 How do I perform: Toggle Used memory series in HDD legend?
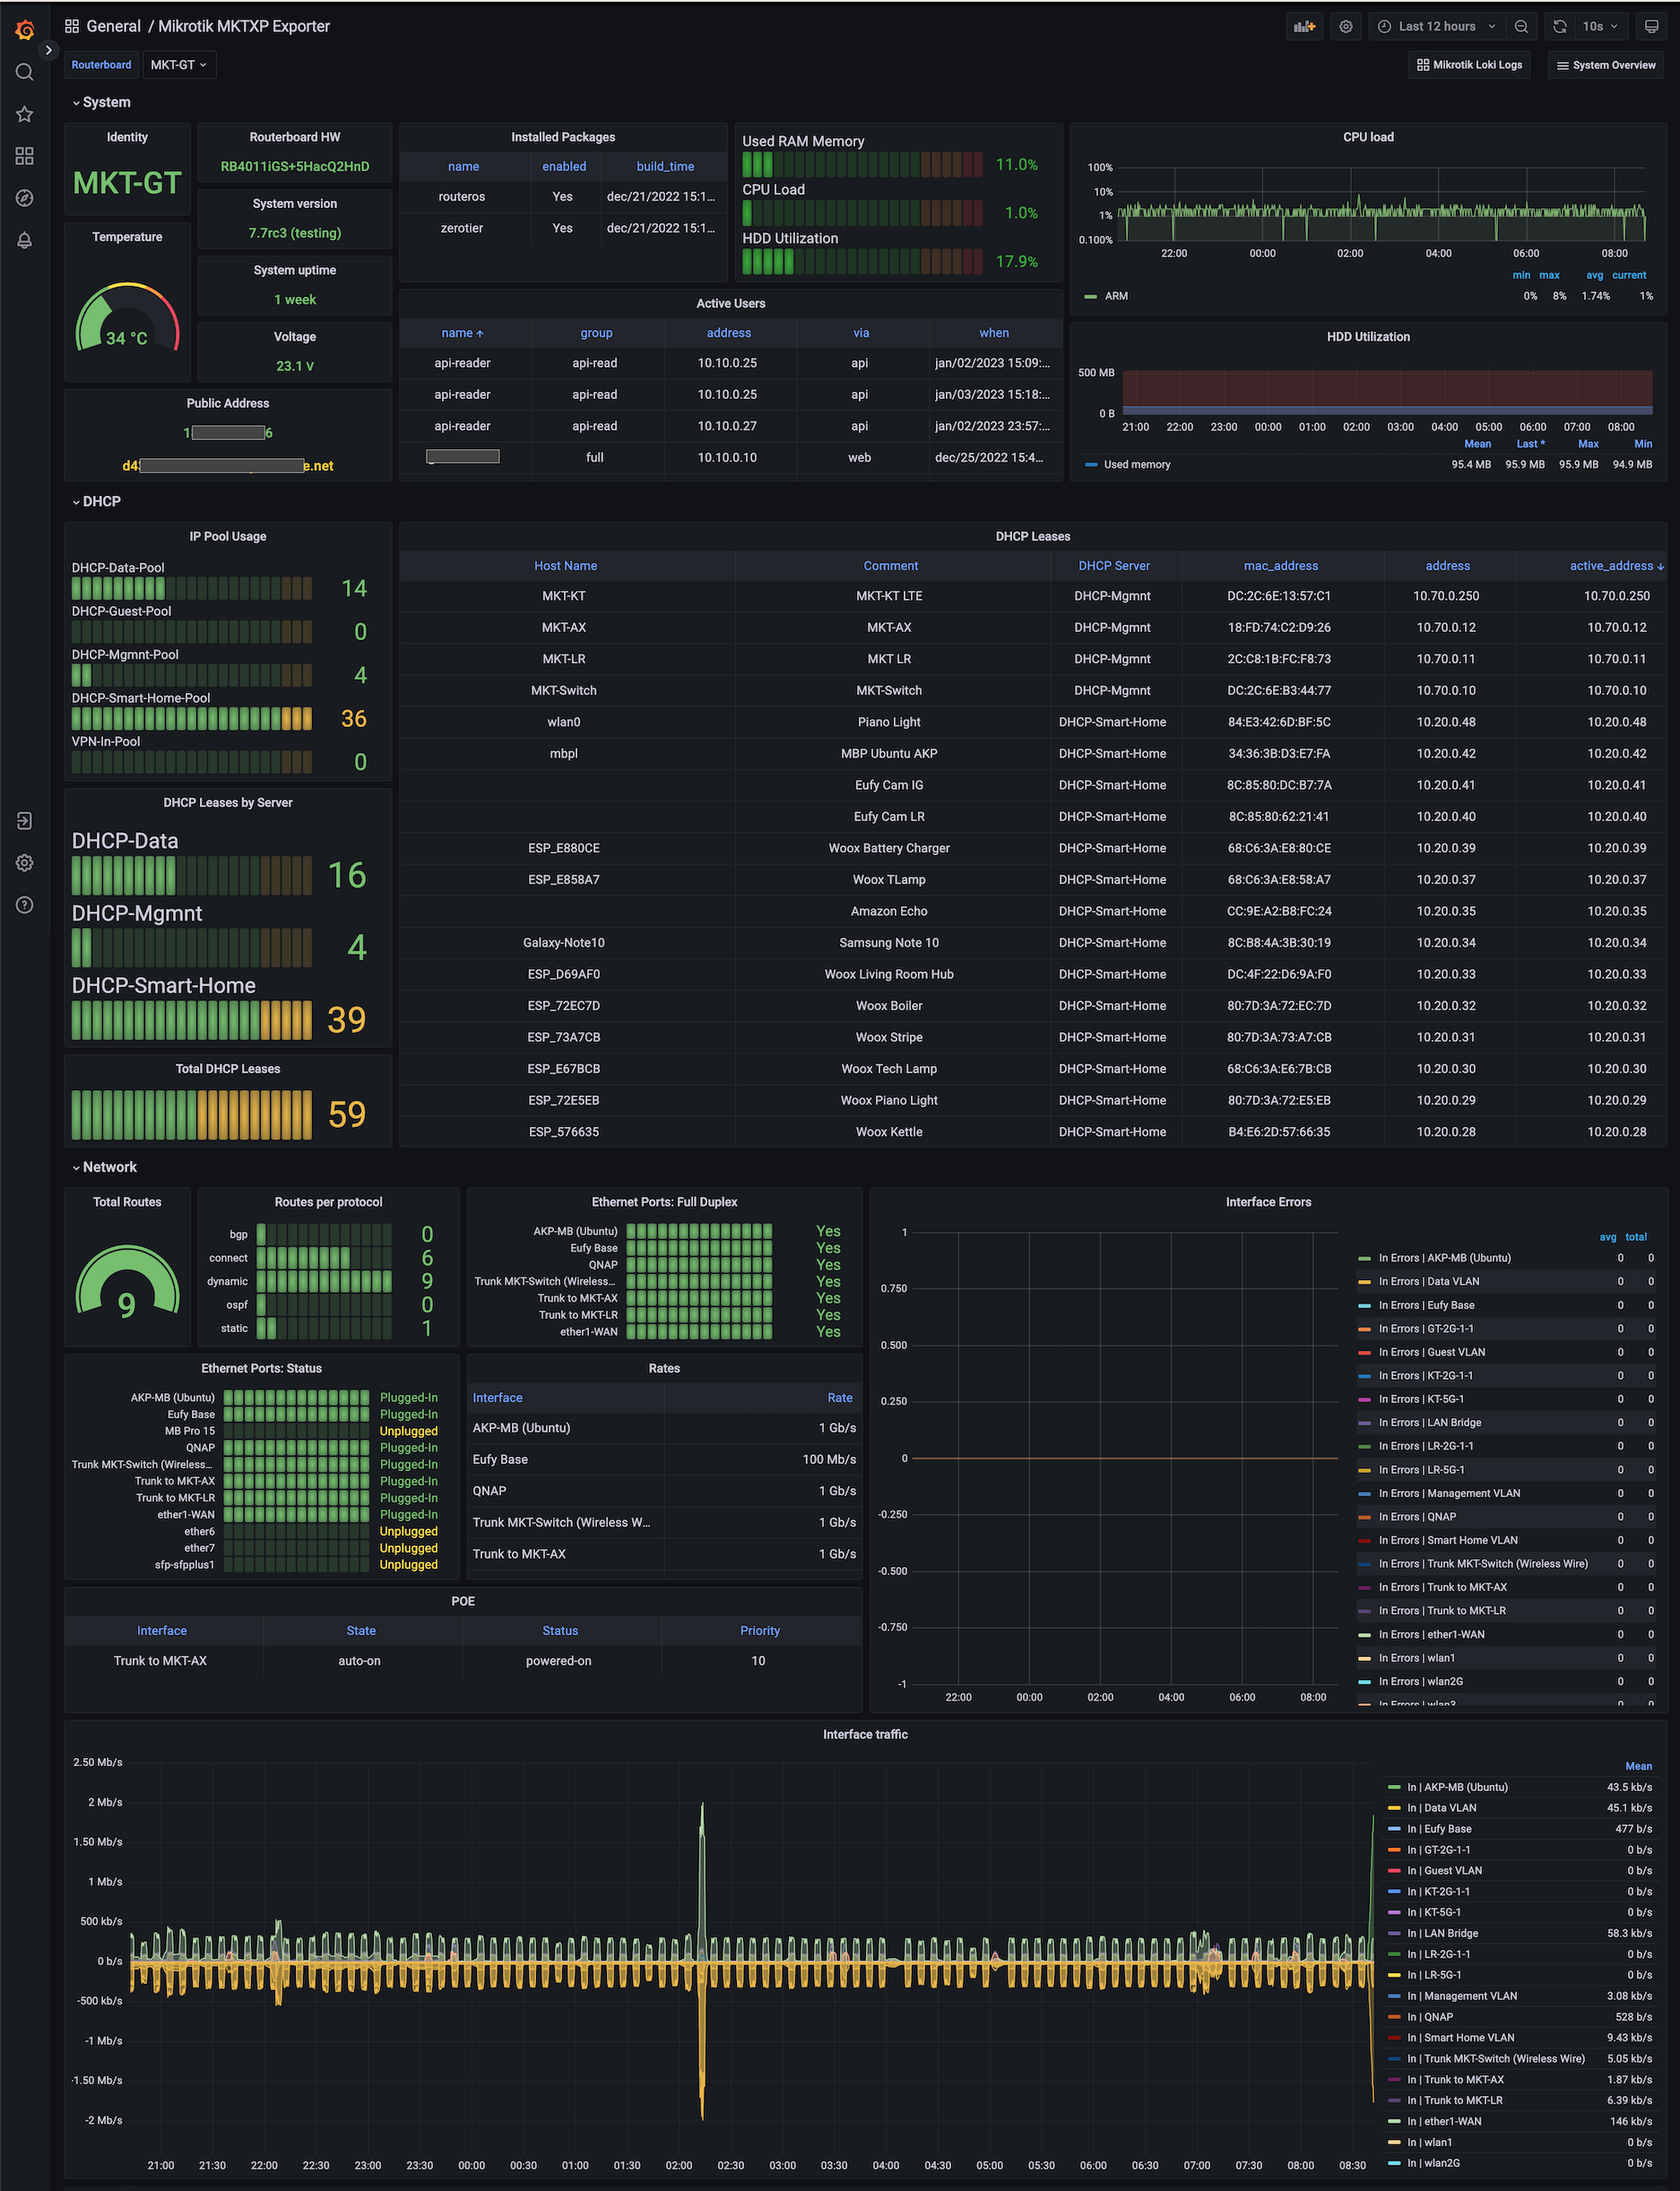click(x=1136, y=464)
